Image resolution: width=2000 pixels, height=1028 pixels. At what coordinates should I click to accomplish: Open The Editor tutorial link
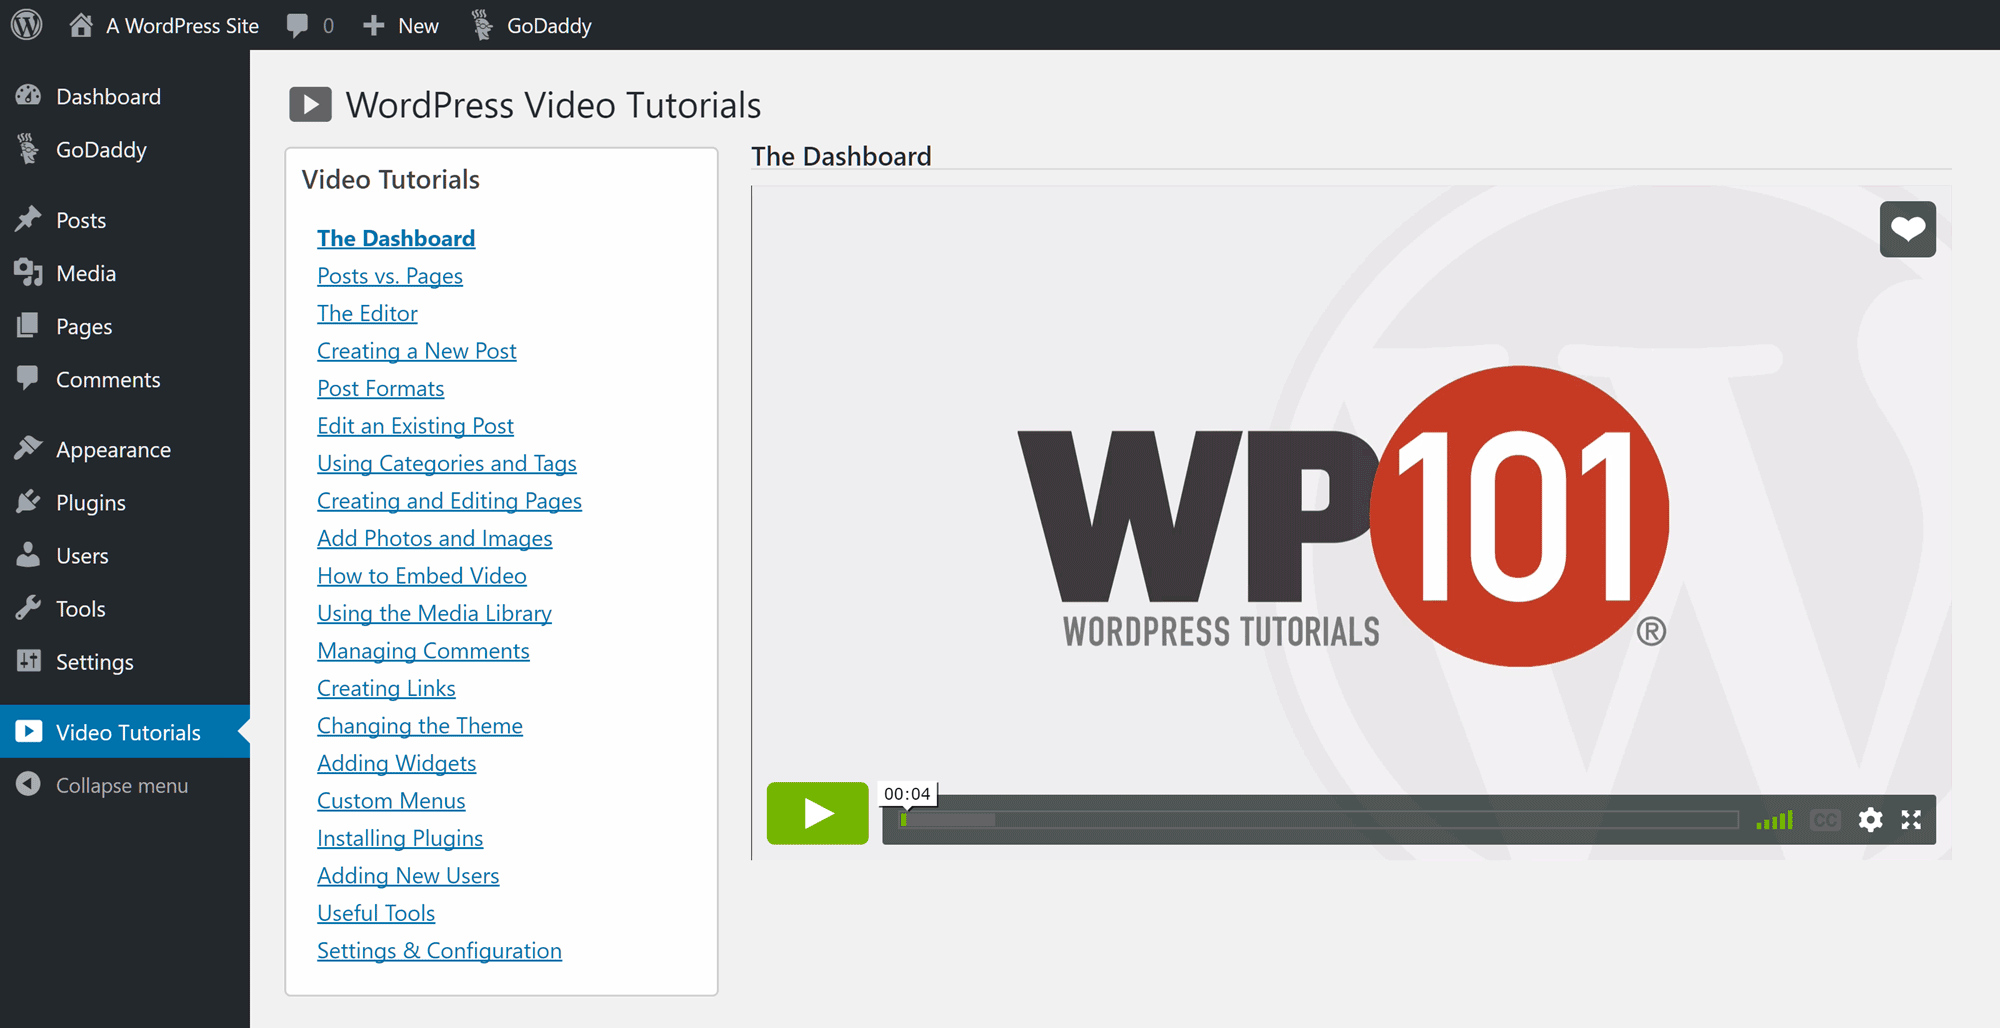[367, 313]
